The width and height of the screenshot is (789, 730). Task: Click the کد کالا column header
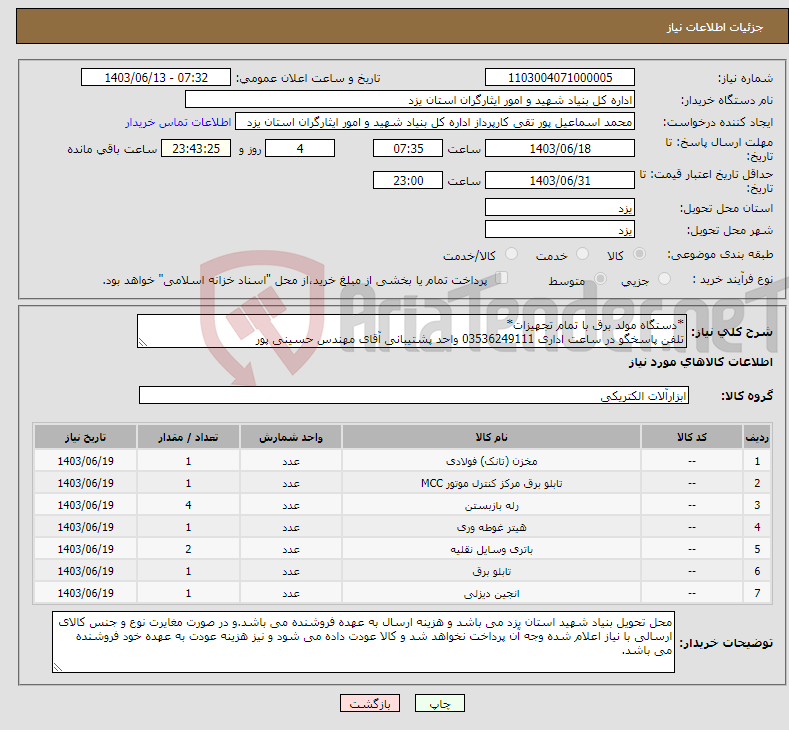(692, 437)
